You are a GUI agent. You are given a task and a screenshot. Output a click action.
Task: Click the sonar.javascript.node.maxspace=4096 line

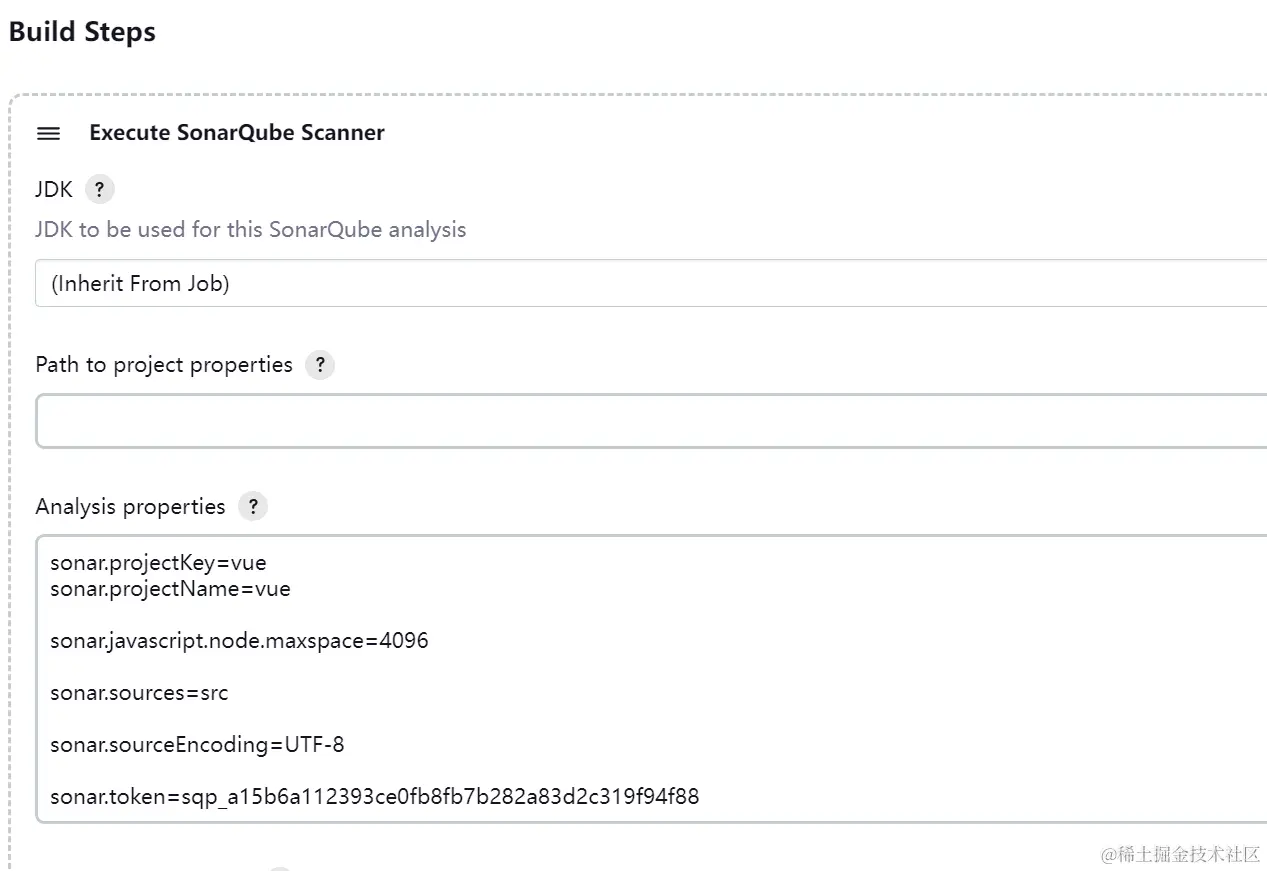click(x=239, y=641)
